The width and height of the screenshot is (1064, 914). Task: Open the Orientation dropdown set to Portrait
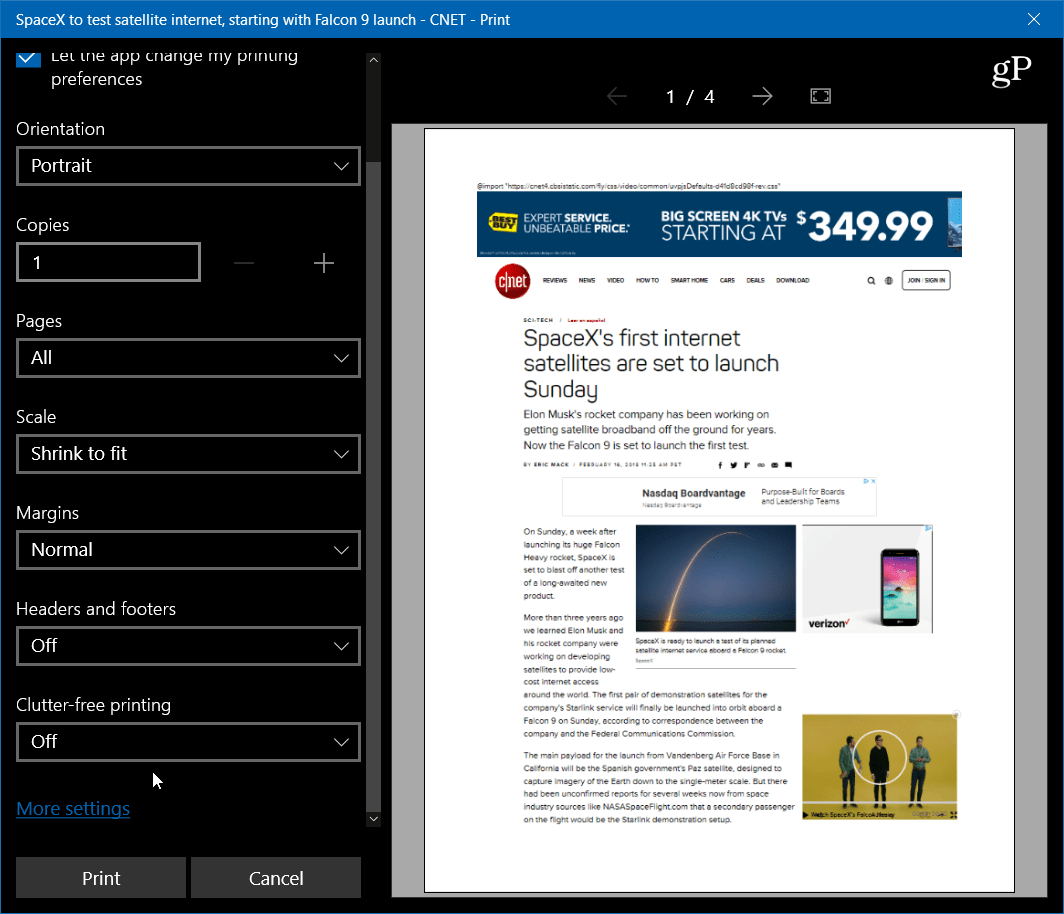click(x=188, y=166)
